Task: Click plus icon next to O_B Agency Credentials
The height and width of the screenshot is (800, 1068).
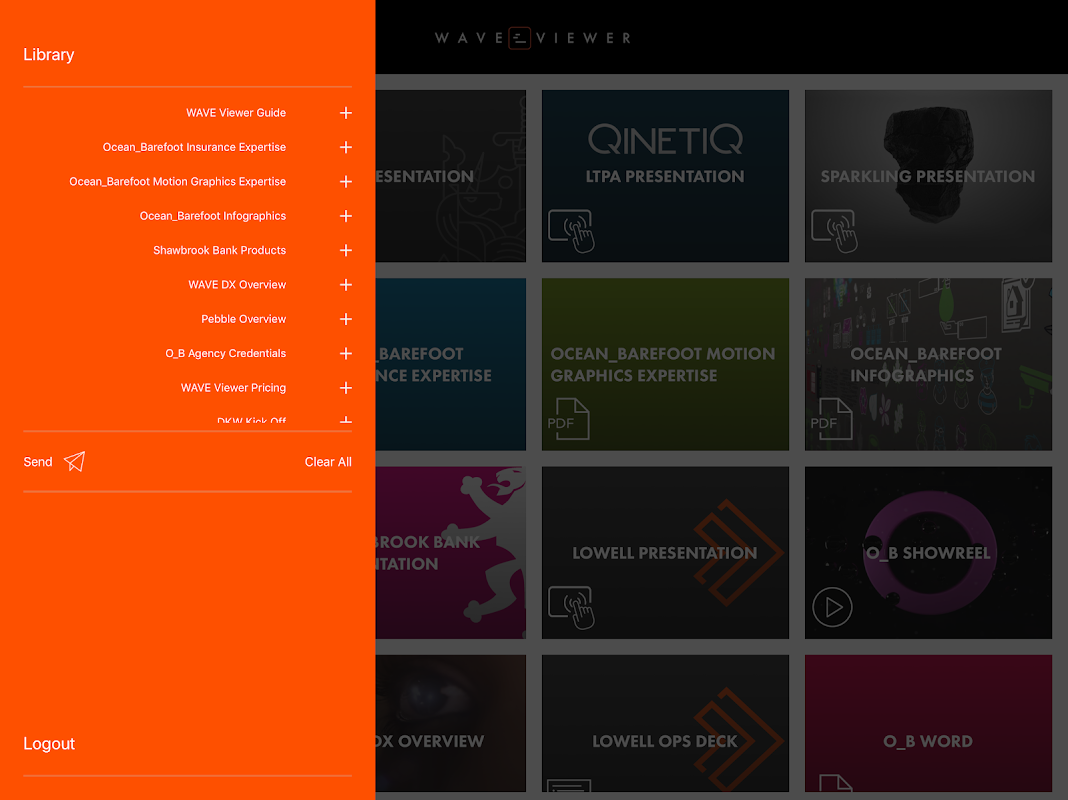Action: point(346,353)
